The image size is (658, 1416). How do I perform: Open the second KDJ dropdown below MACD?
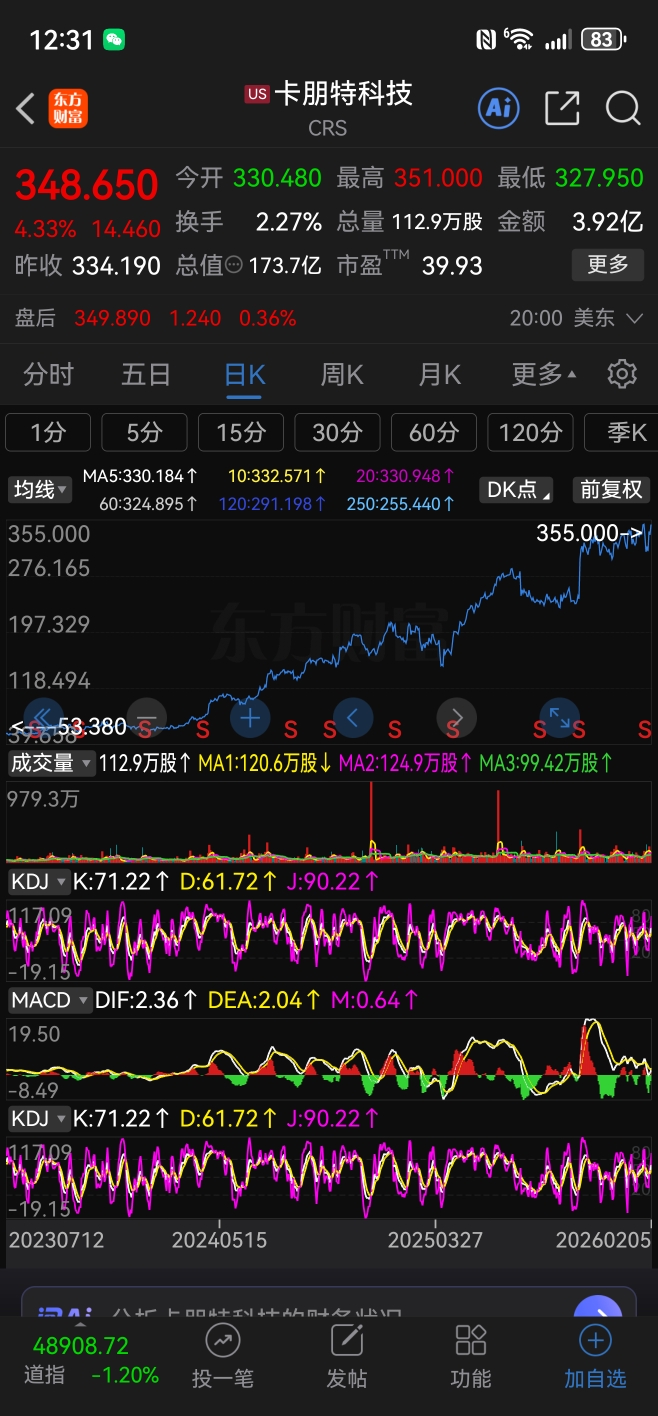(38, 1118)
